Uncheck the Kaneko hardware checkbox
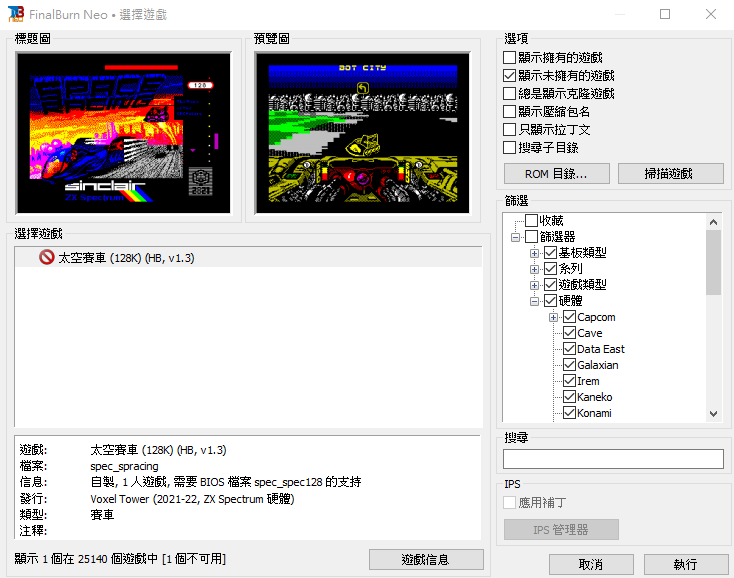This screenshot has height=578, width=734. point(569,397)
